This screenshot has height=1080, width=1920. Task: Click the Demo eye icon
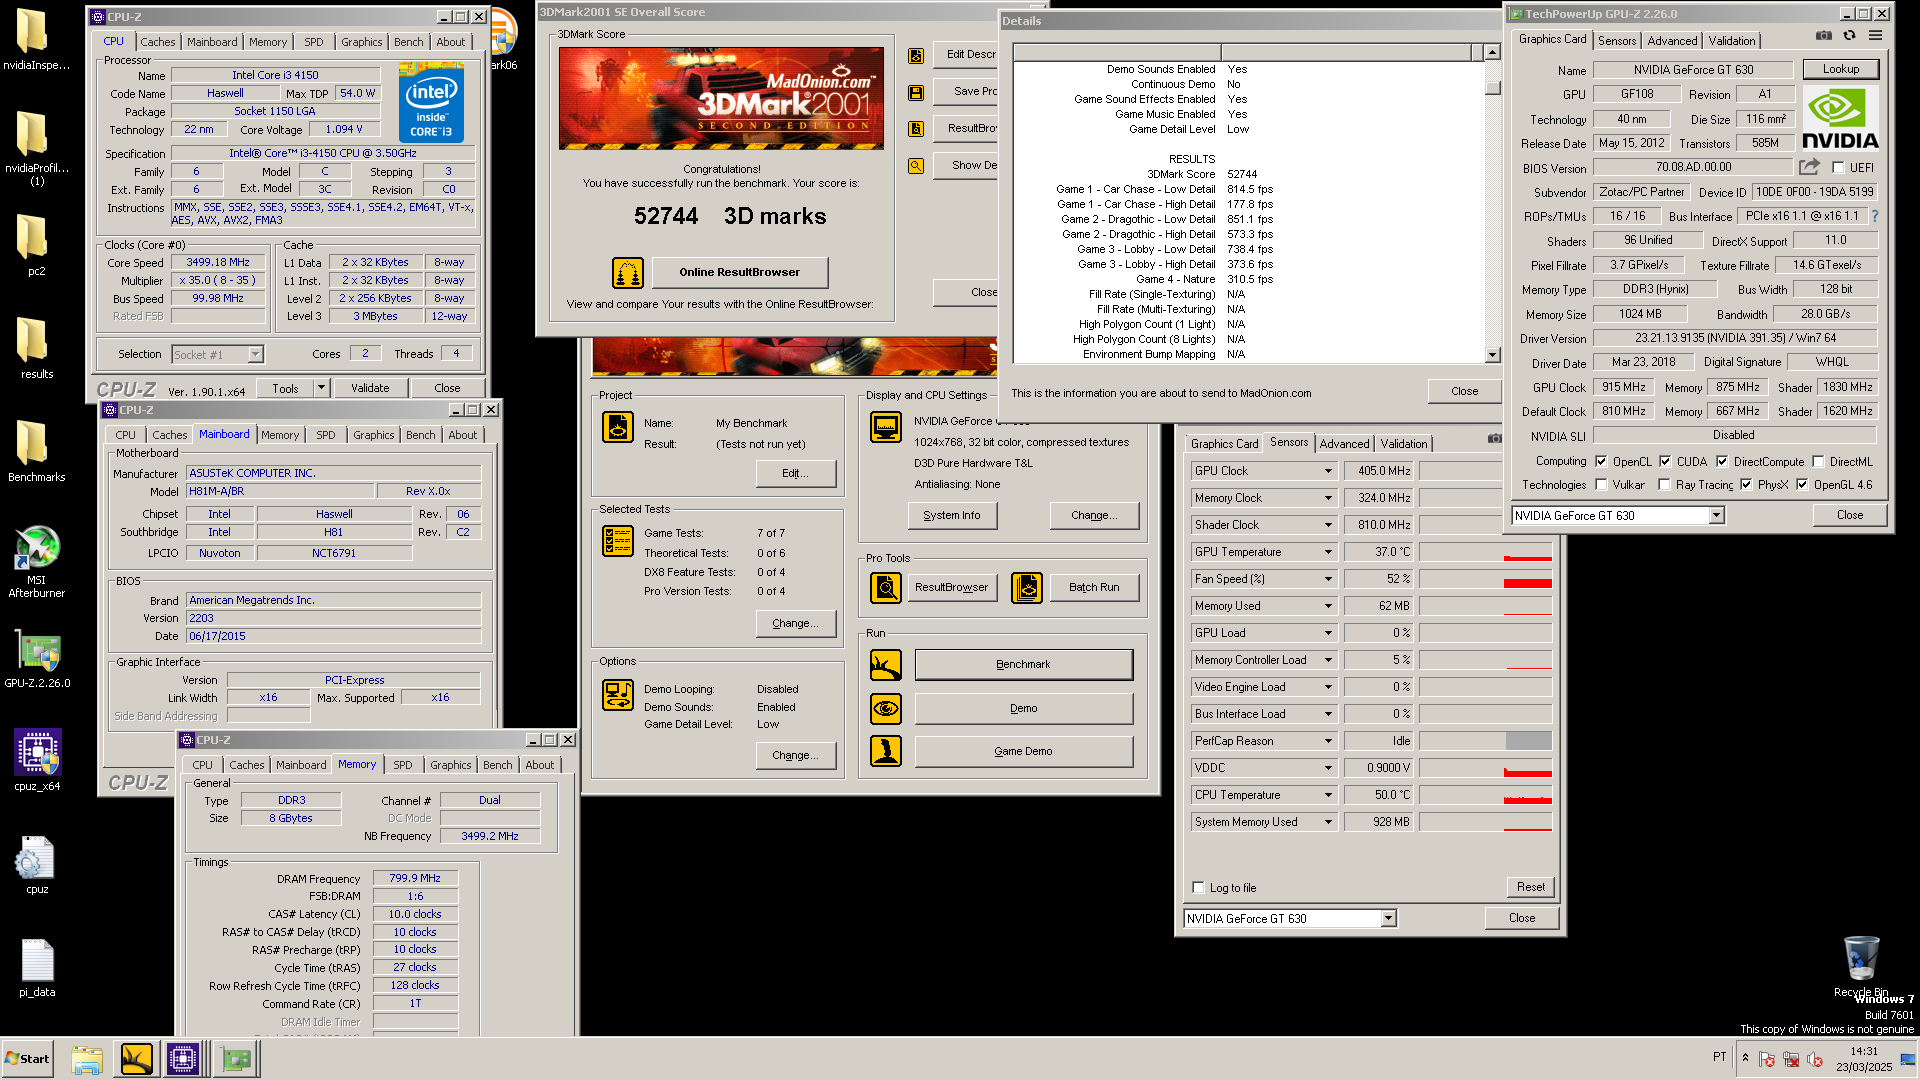click(886, 709)
